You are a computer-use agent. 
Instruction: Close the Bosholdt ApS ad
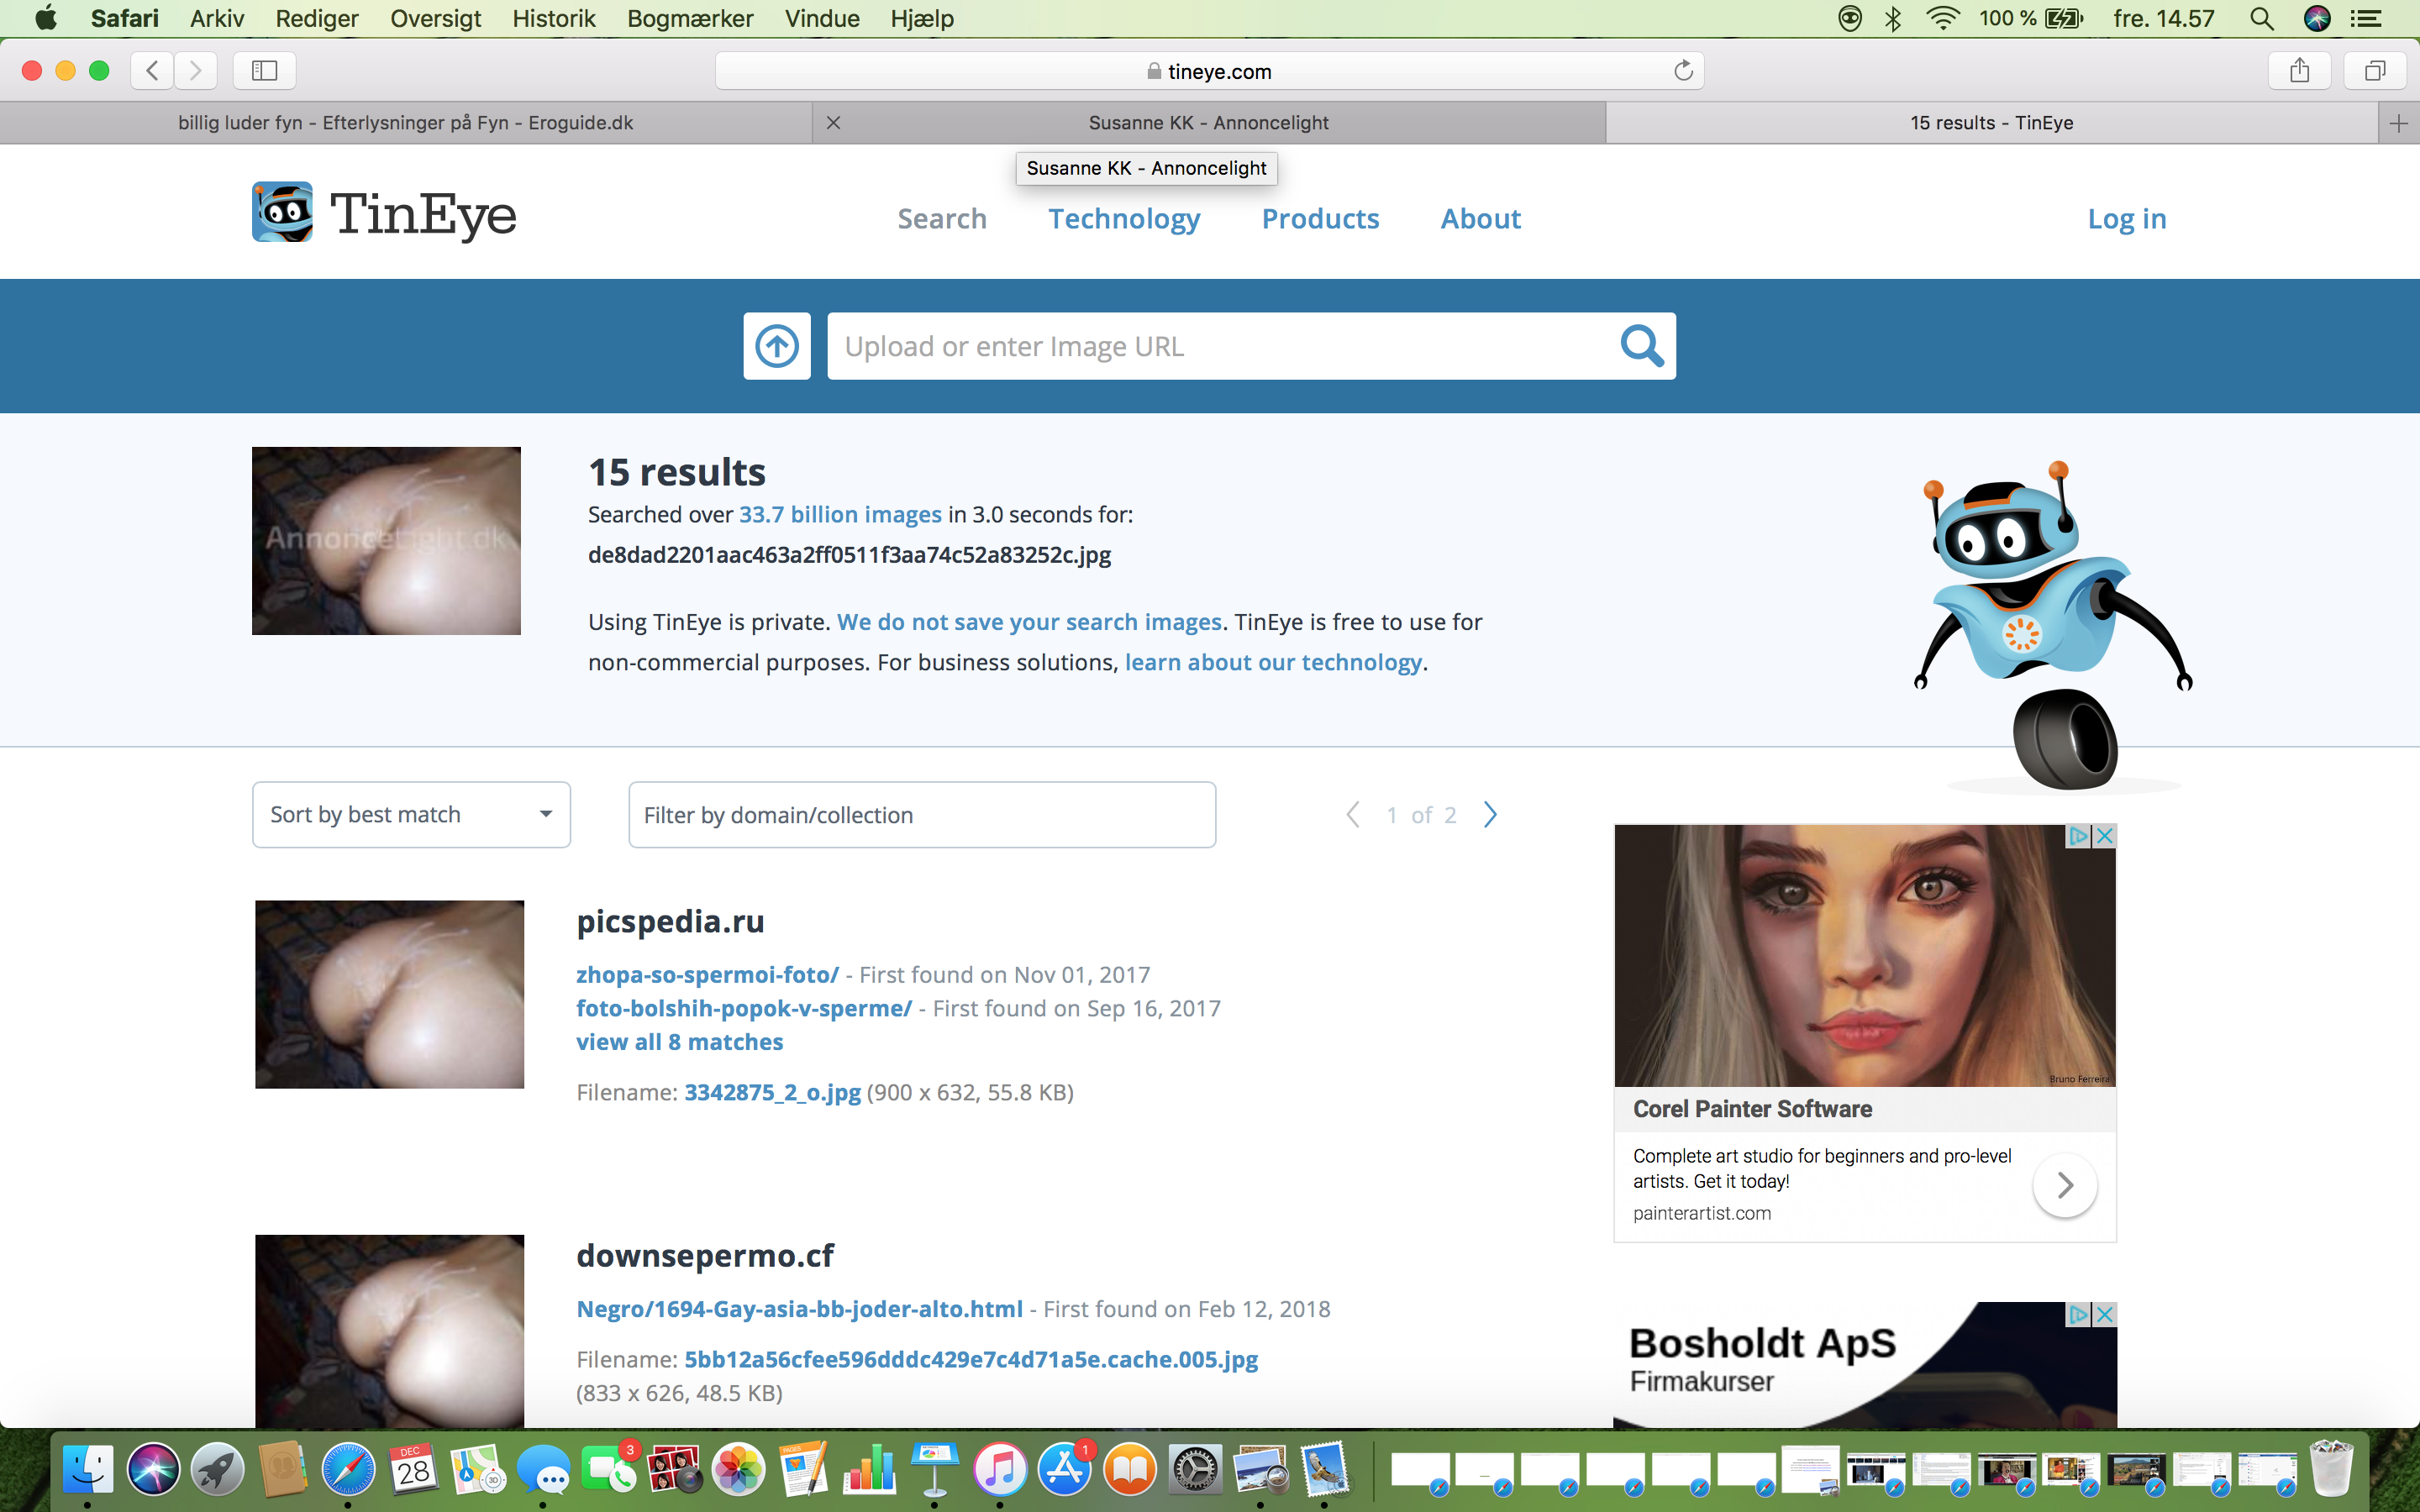2104,1314
